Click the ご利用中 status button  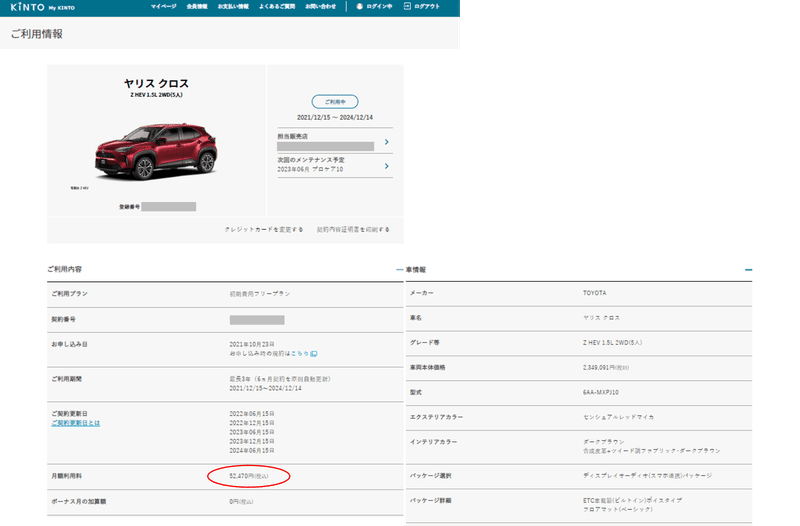(x=335, y=102)
